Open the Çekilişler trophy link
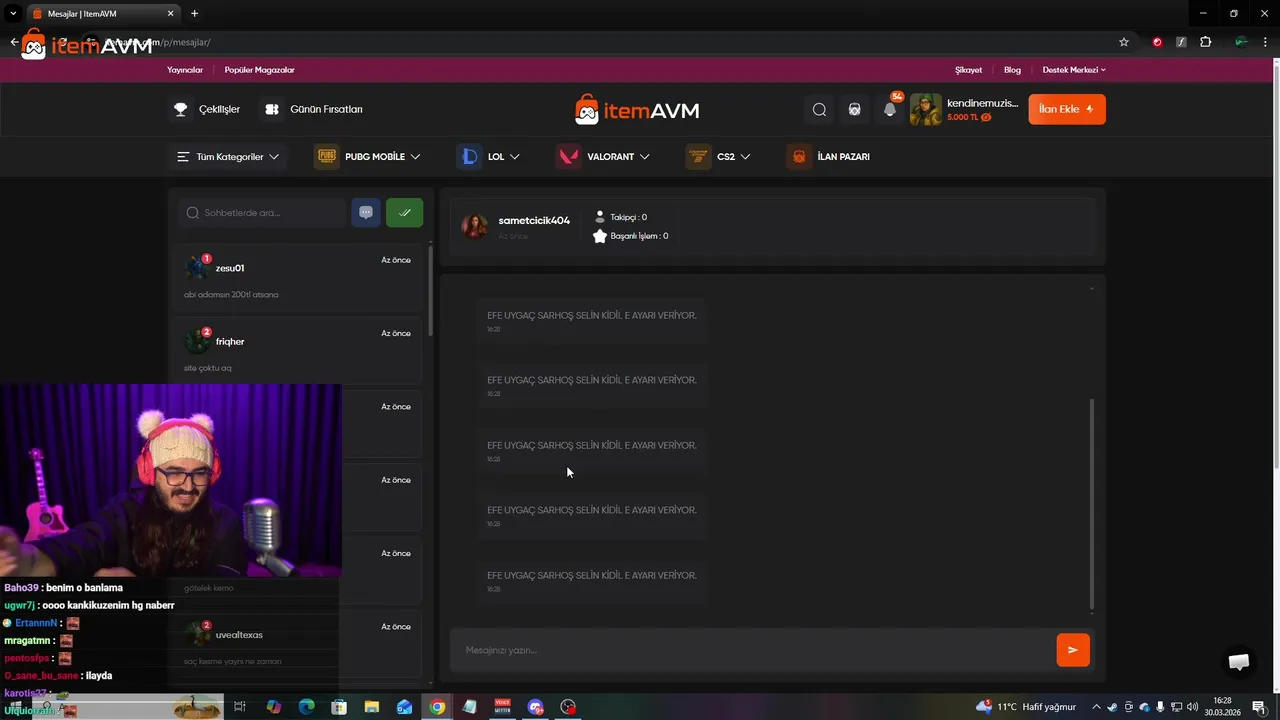This screenshot has width=1280, height=720. (207, 109)
